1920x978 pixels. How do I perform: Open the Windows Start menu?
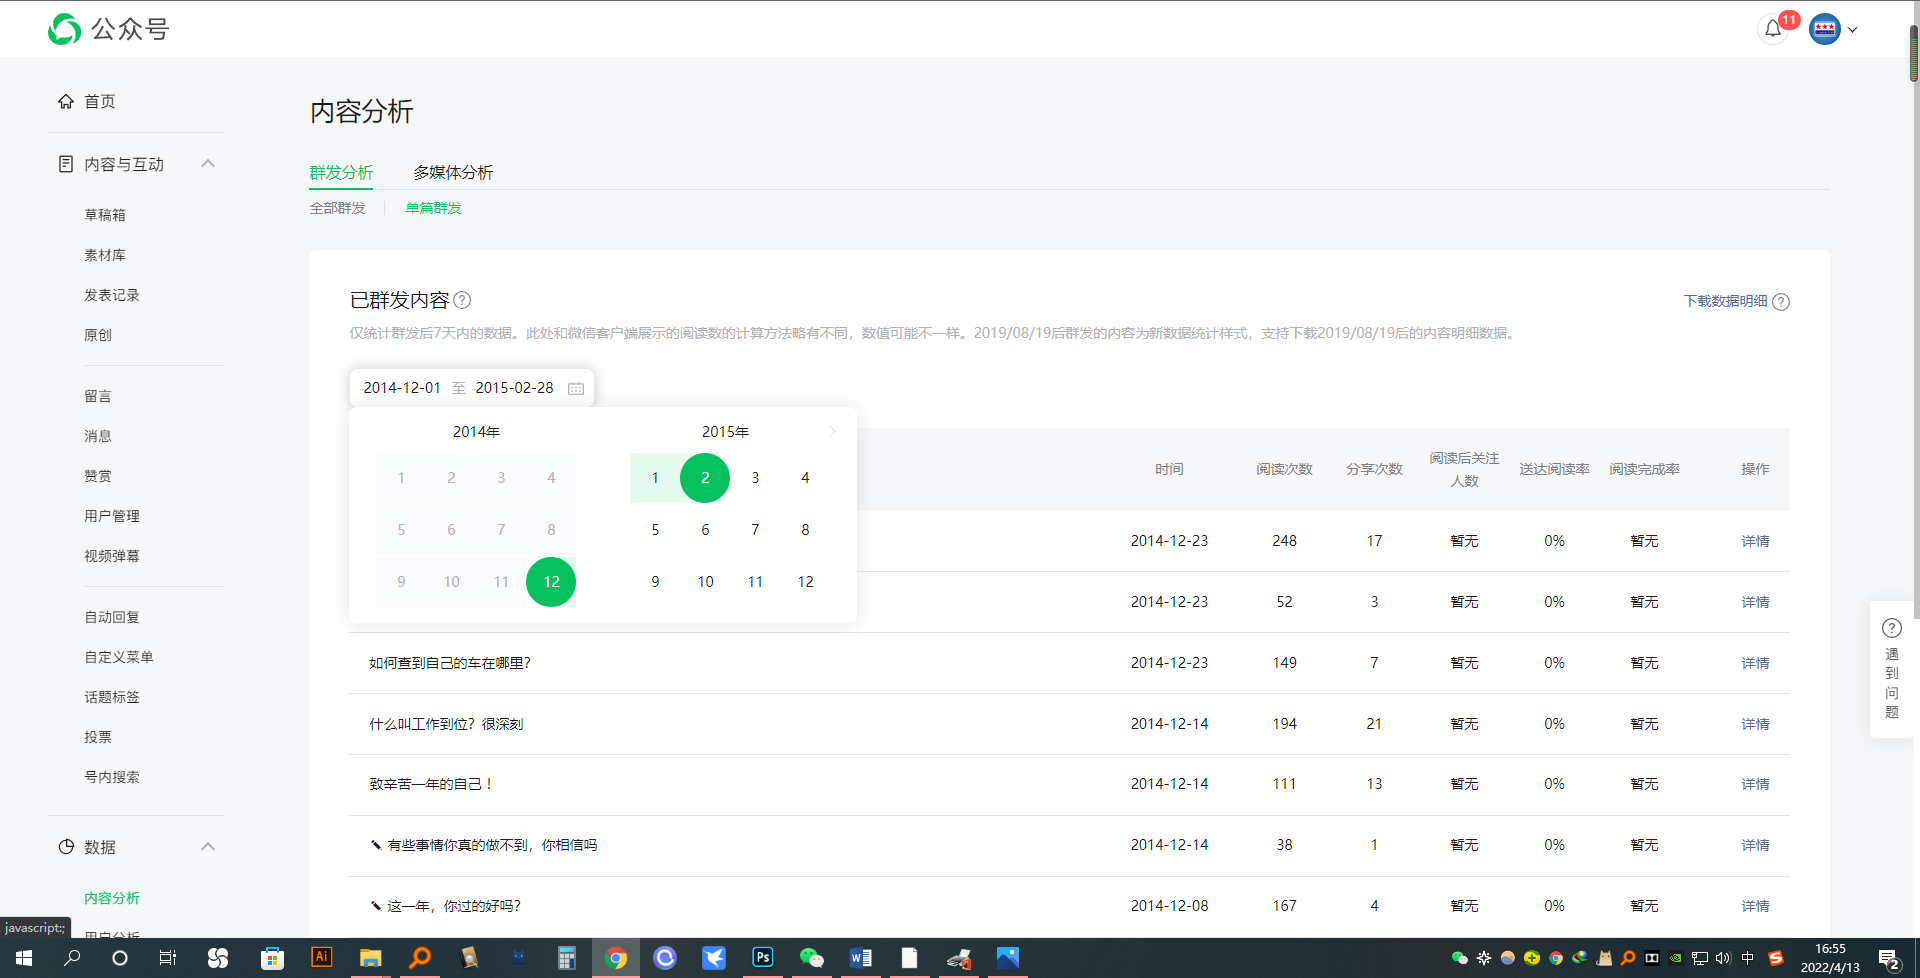click(24, 958)
